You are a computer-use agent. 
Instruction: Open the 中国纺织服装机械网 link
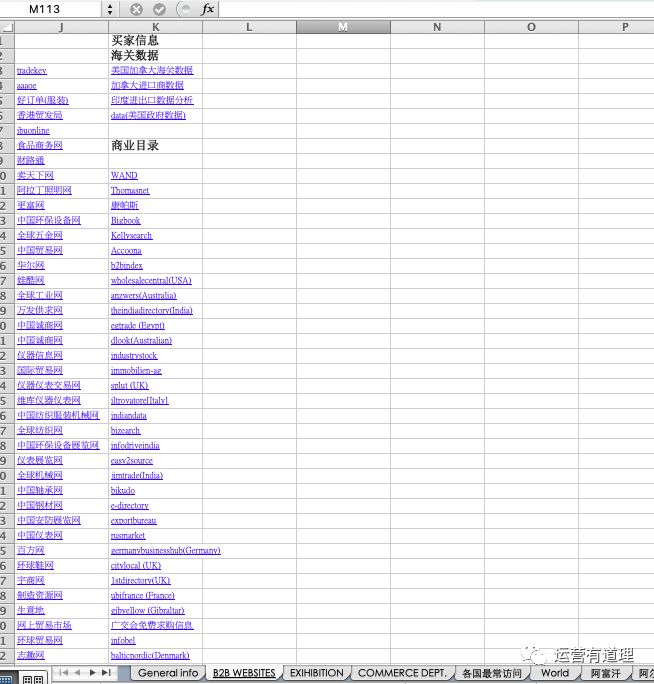pyautogui.click(x=58, y=415)
